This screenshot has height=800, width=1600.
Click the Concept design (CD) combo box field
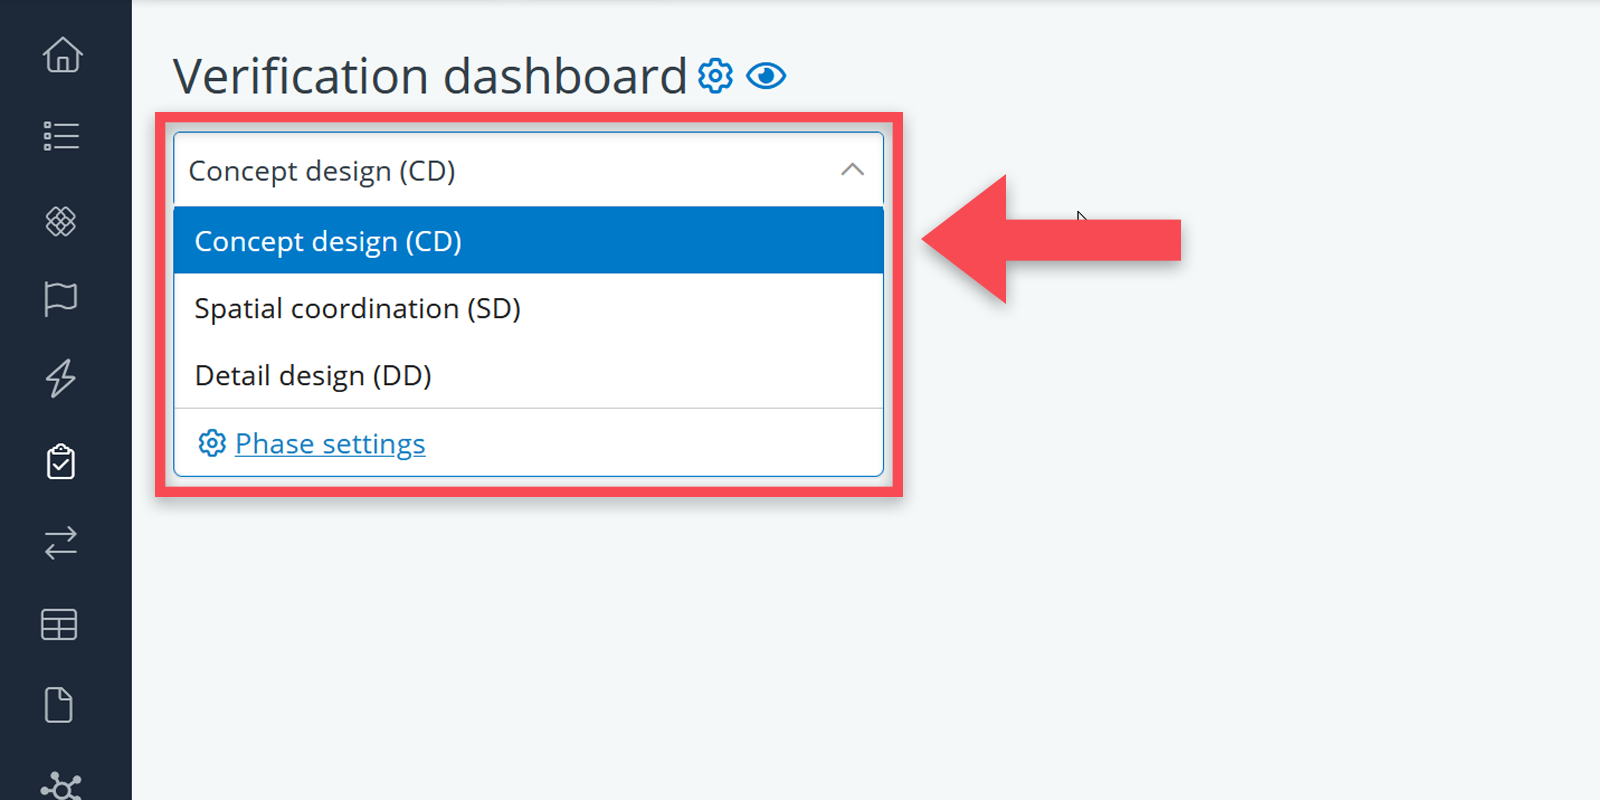[x=500, y=171]
